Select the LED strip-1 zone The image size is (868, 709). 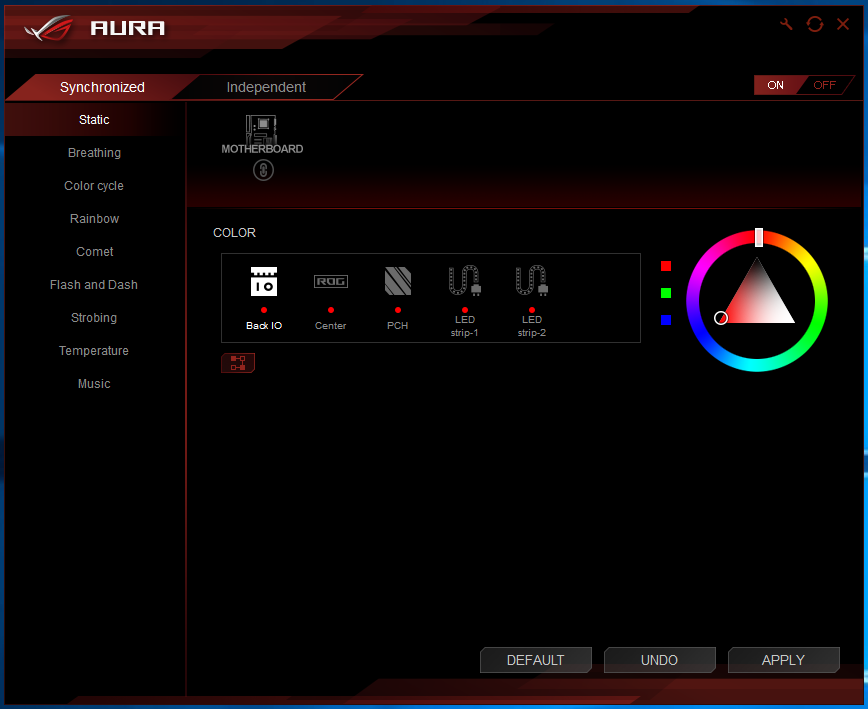464,301
